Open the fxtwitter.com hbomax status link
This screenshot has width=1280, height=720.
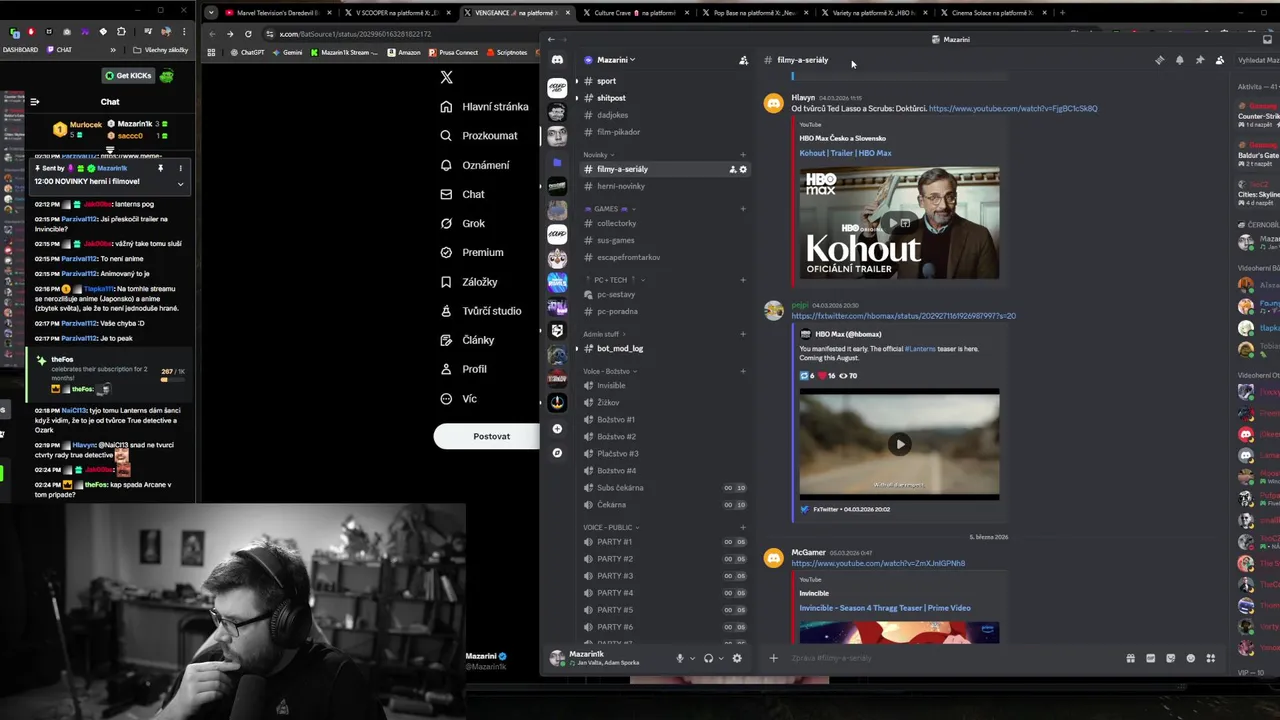[x=903, y=316]
